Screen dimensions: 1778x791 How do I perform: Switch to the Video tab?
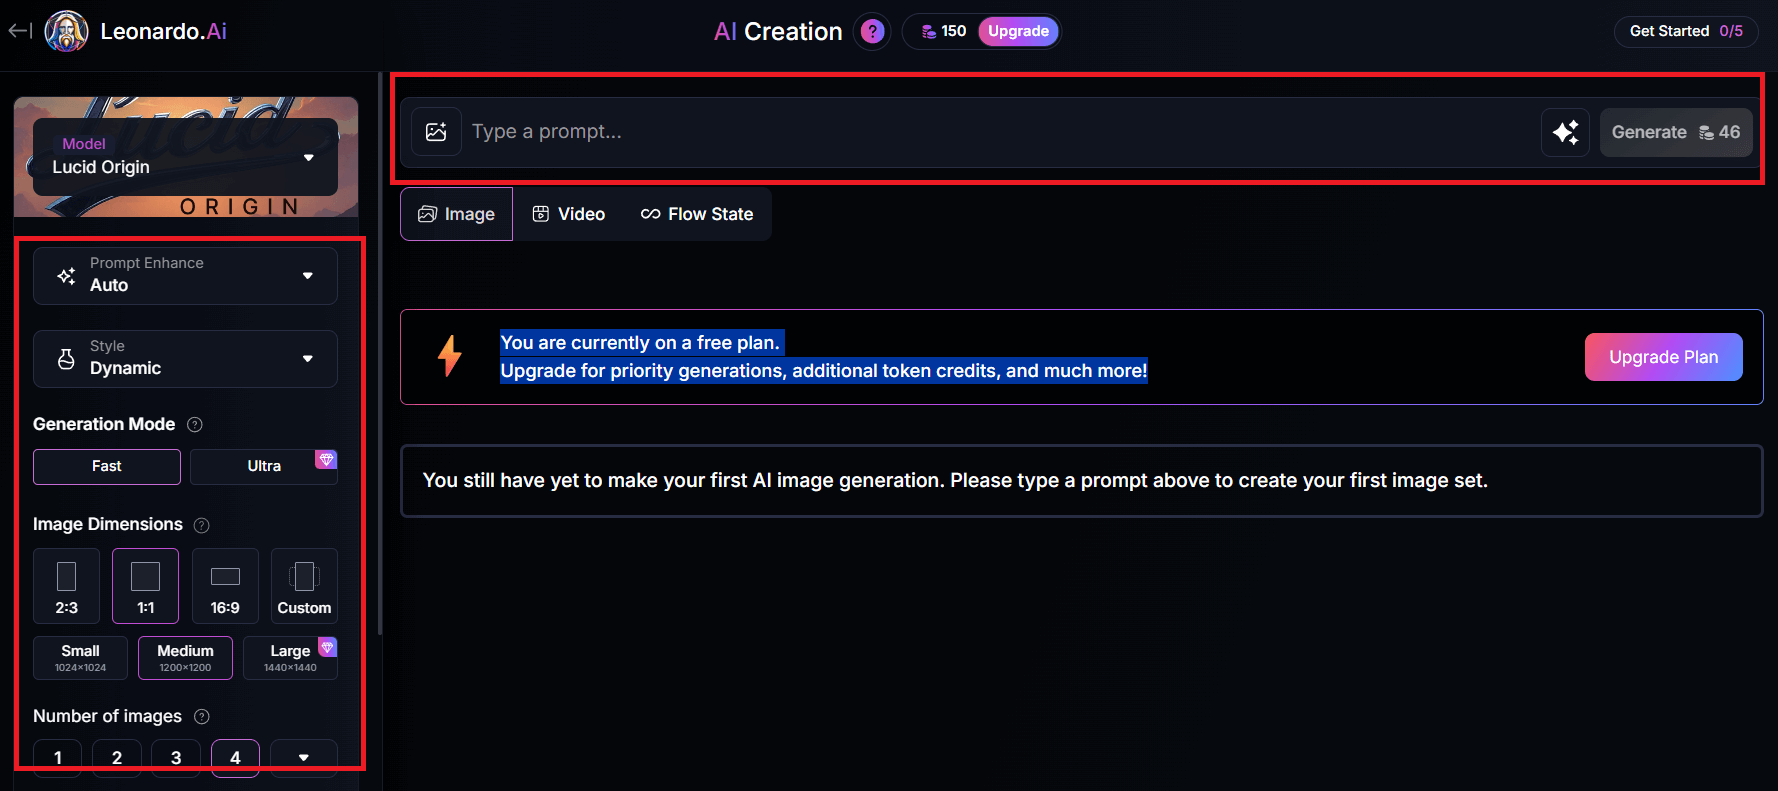[568, 214]
